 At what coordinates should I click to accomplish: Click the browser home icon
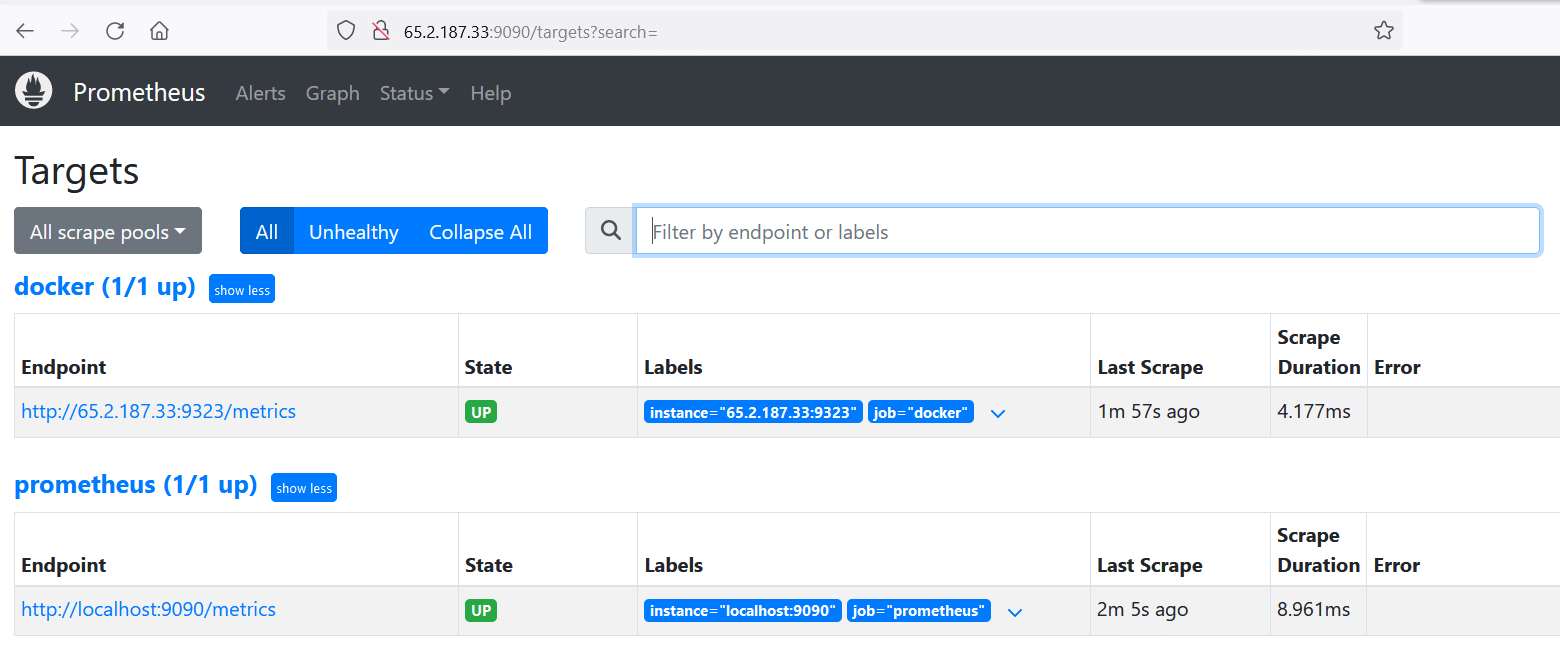(158, 30)
